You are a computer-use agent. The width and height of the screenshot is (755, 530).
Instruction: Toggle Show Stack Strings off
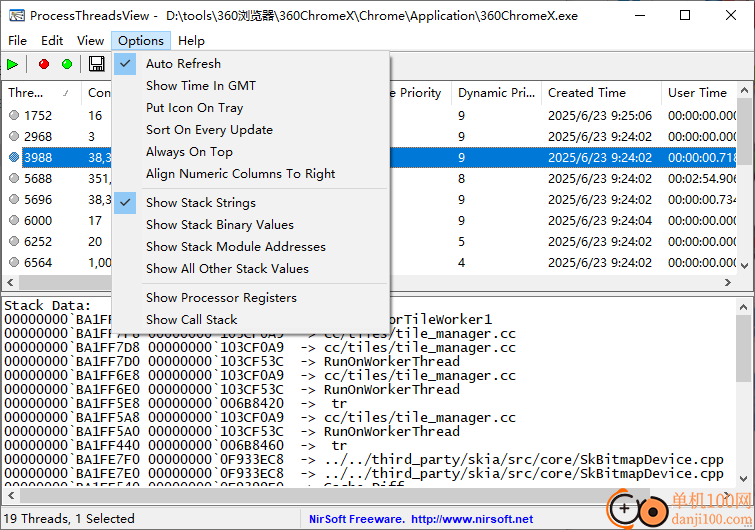[250, 203]
